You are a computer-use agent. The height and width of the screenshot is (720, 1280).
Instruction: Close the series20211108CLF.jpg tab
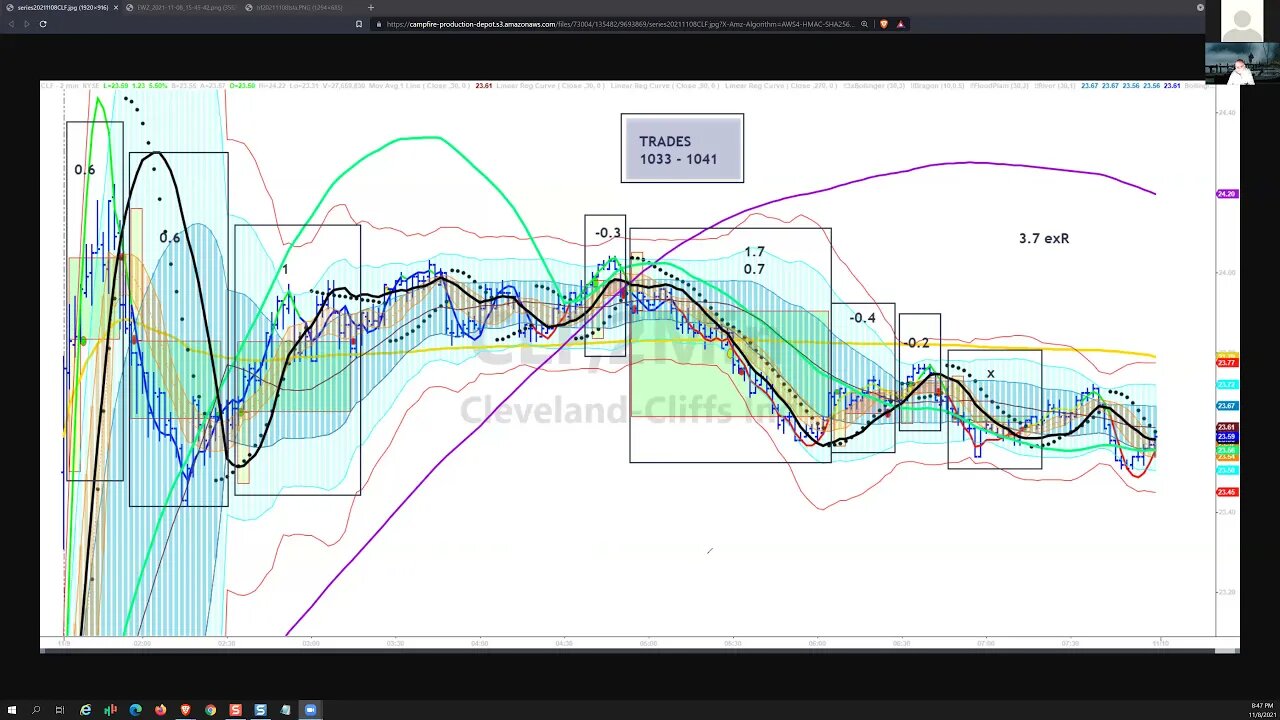[115, 7]
